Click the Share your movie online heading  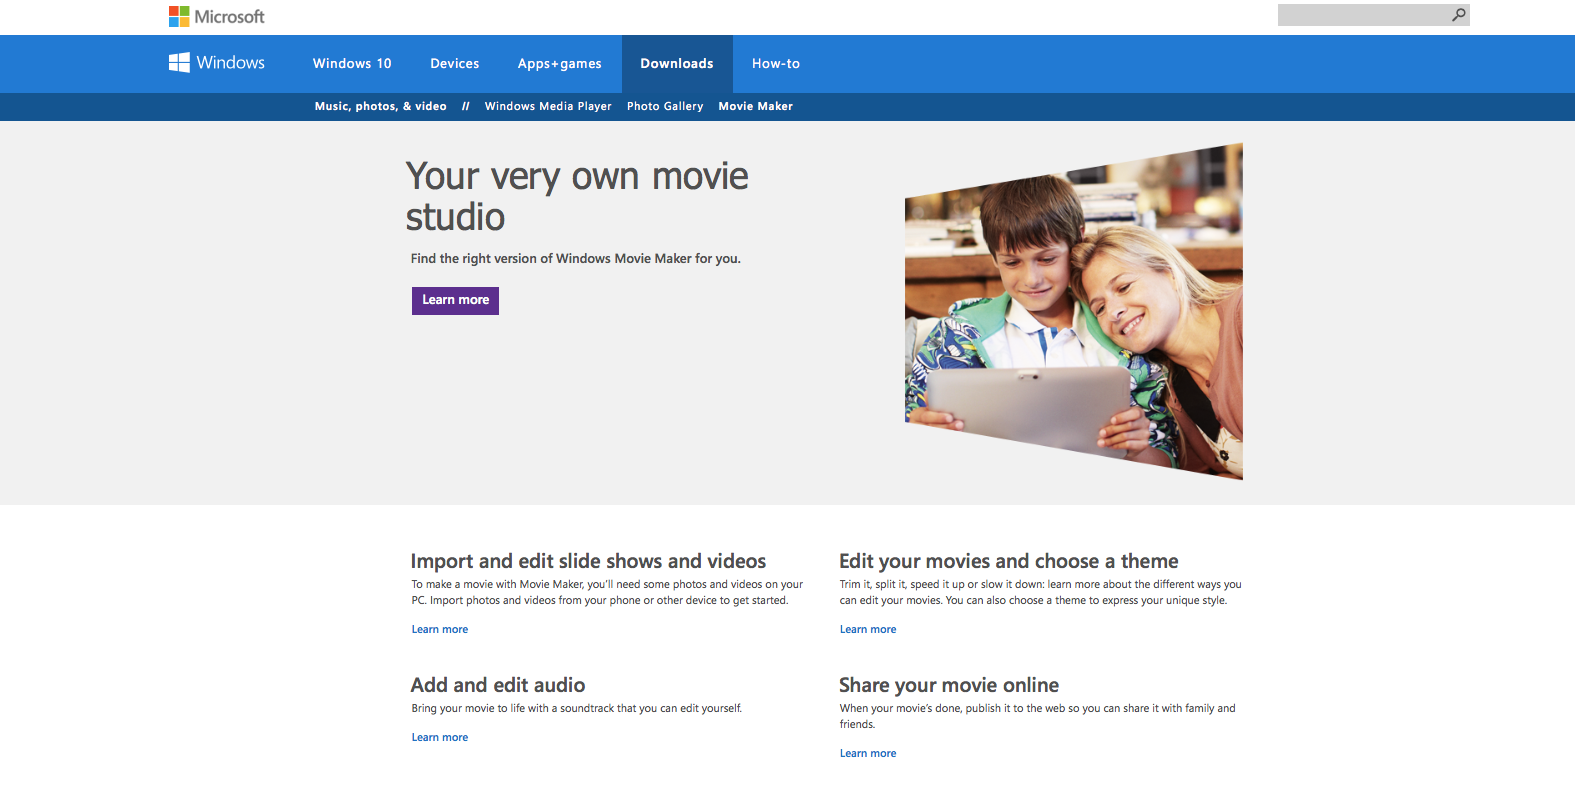(x=949, y=685)
